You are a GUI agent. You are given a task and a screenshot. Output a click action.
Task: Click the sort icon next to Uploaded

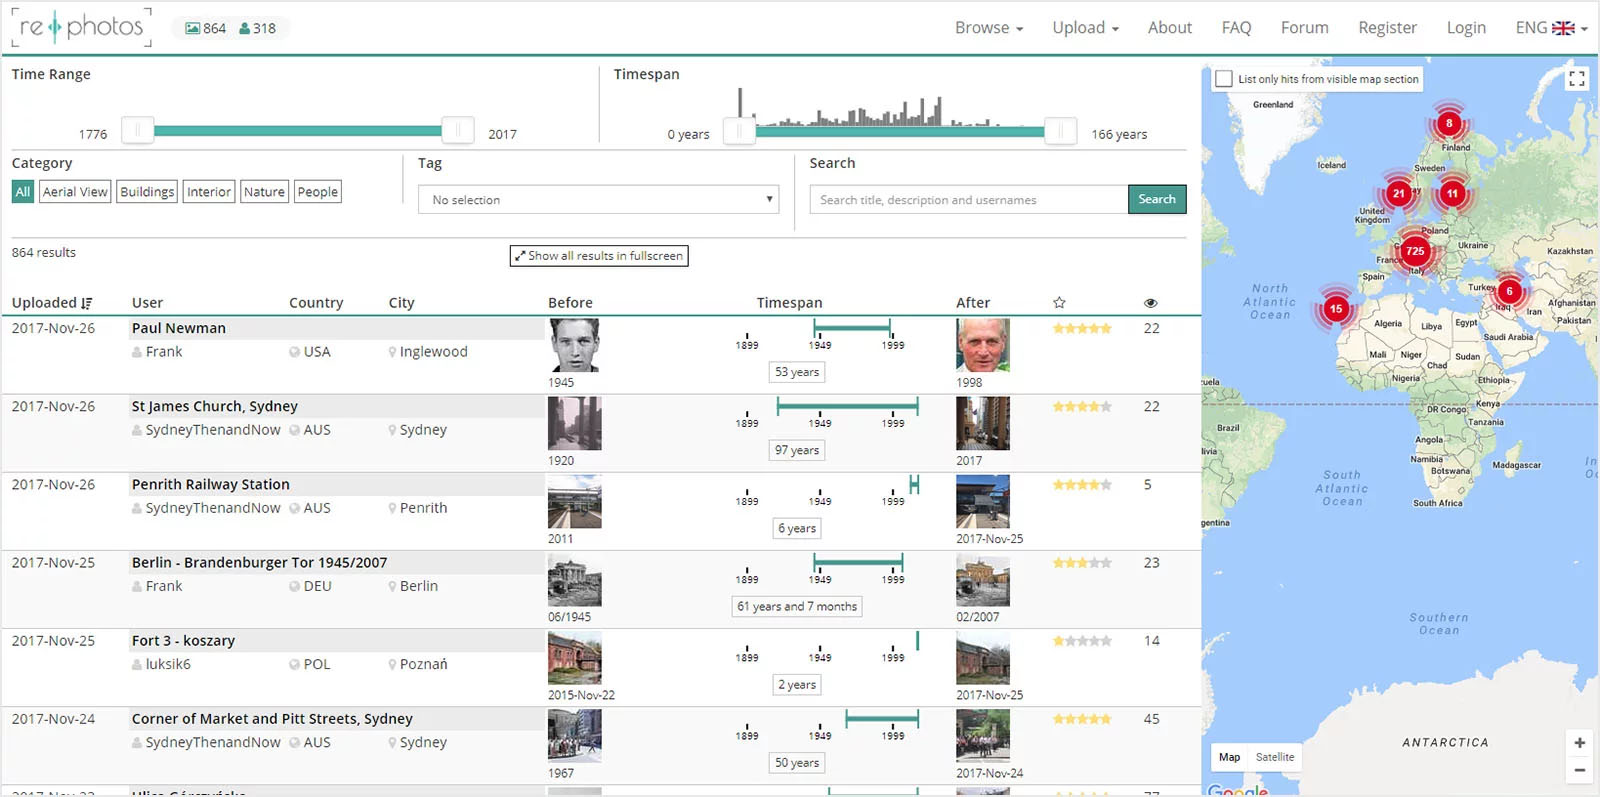pos(87,303)
